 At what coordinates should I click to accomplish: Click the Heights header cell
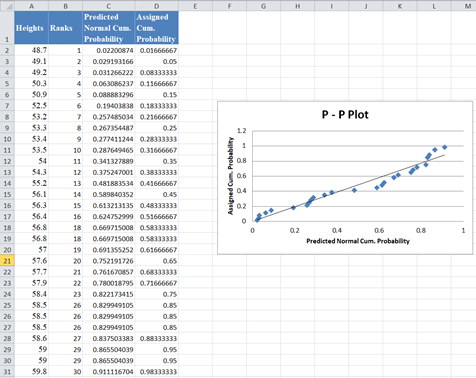pos(31,28)
